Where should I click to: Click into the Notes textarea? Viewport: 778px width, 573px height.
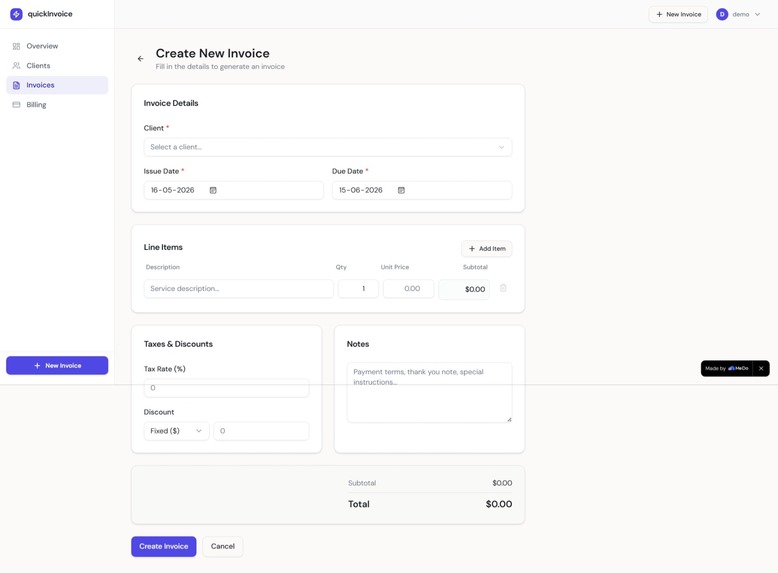[429, 392]
